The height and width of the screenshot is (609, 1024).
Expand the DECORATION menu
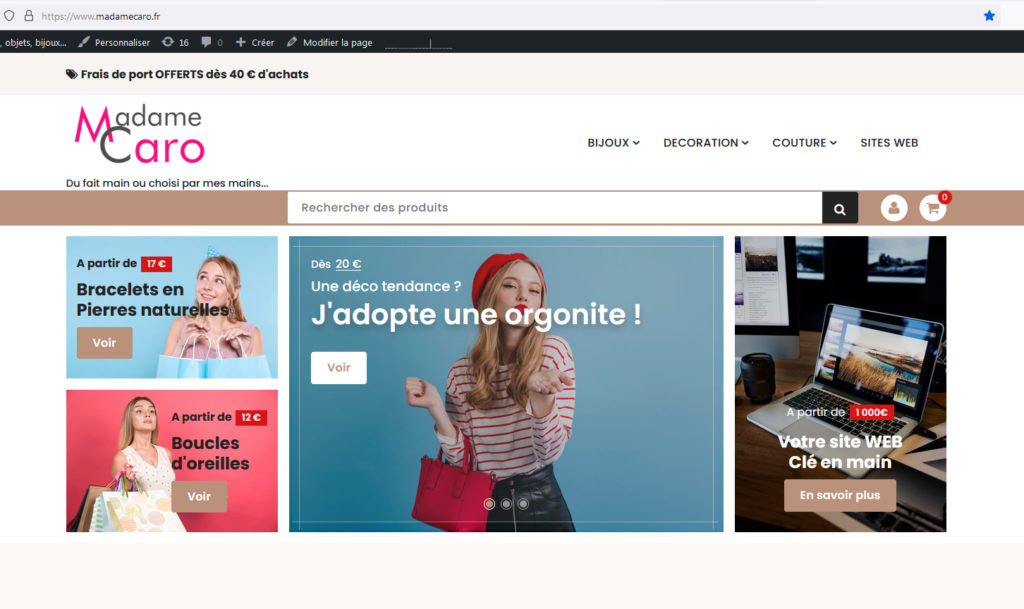(x=706, y=143)
